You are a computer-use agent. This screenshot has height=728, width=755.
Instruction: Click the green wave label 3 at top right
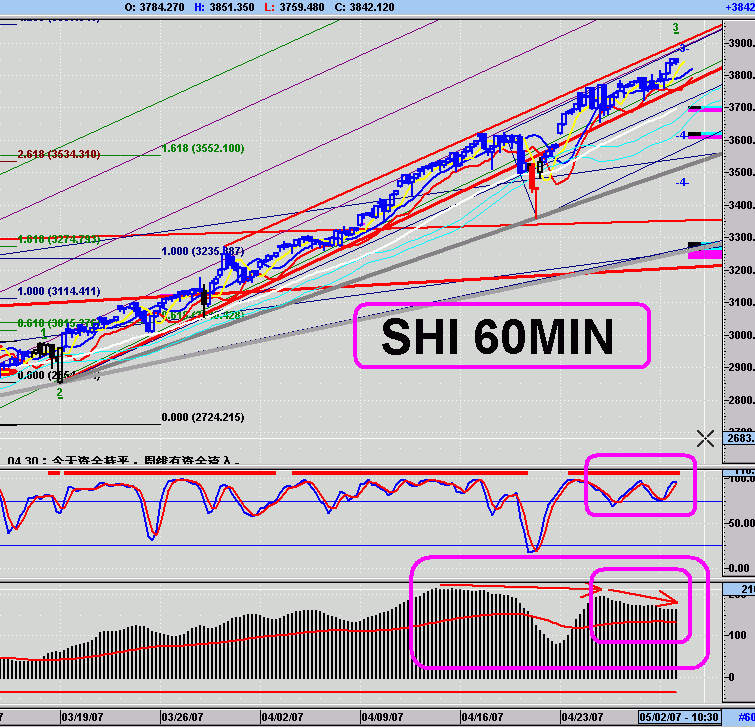676,28
